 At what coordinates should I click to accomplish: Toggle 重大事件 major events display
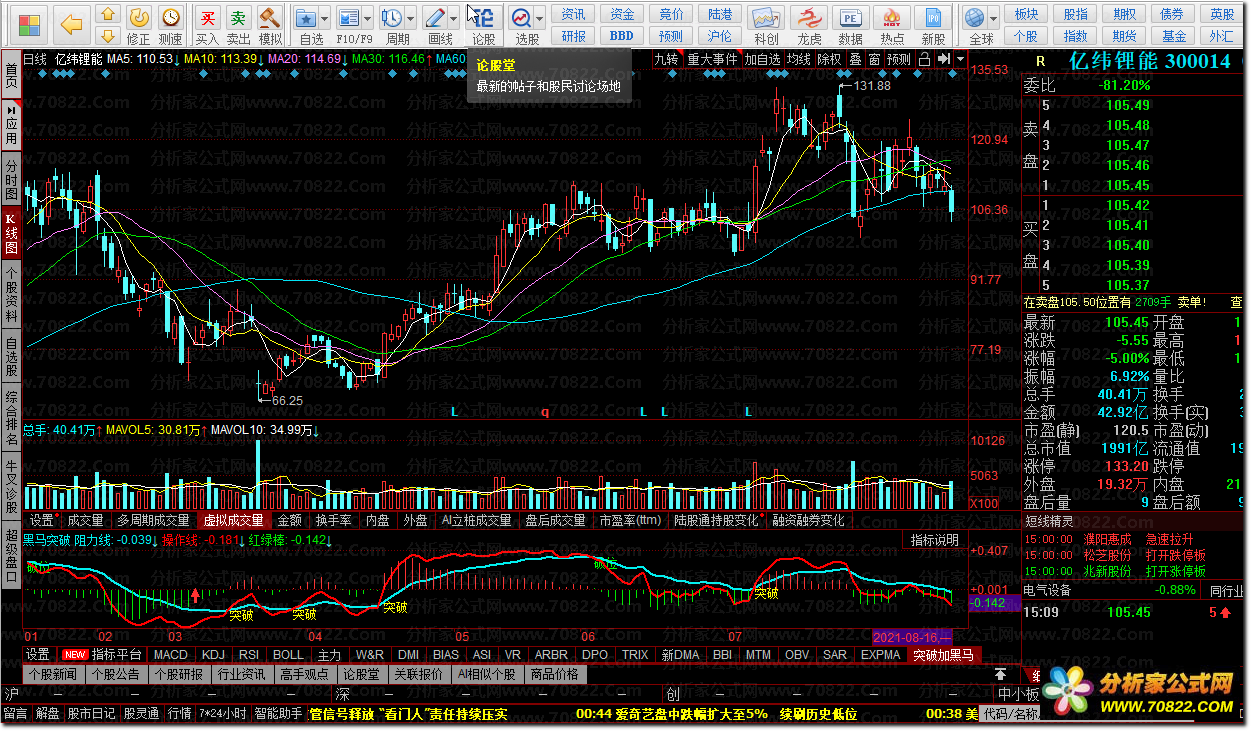(x=712, y=59)
